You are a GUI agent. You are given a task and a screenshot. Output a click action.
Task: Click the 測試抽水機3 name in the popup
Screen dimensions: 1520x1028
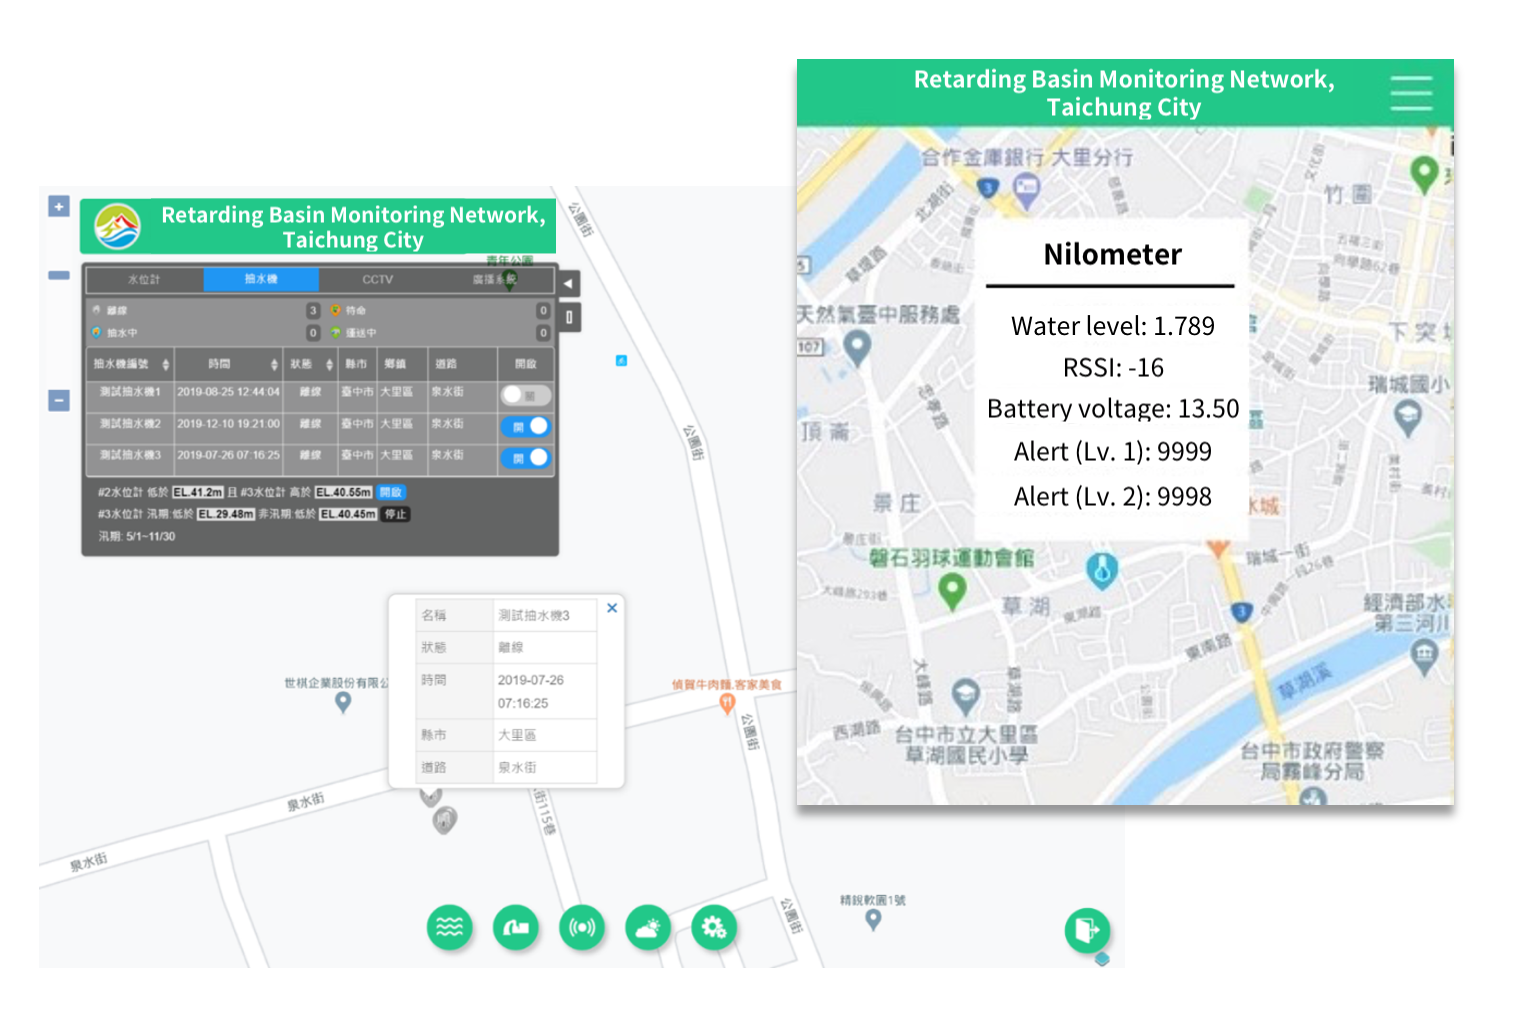coord(534,616)
